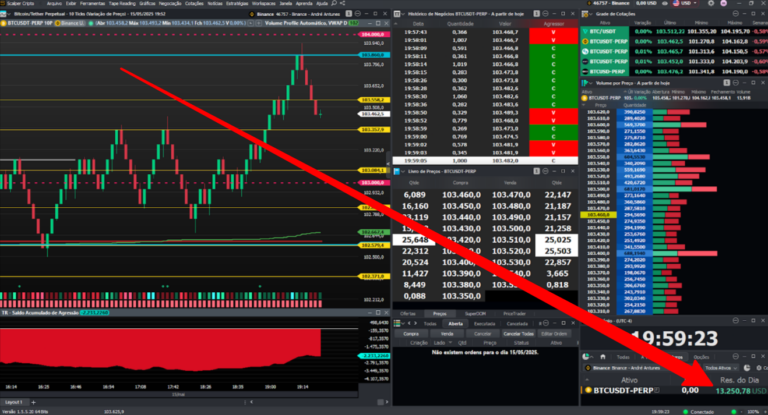The image size is (768, 415).
Task: Open settings gear icon in top-right header
Action: tap(711, 3)
